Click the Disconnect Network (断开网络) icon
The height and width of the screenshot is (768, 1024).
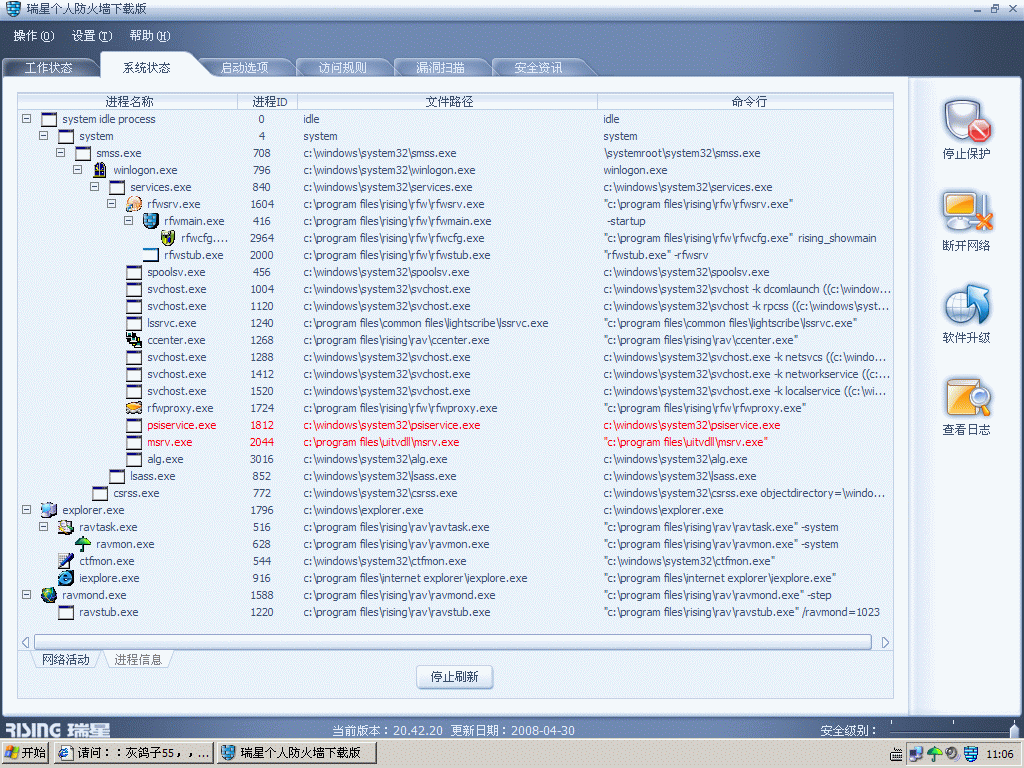(x=967, y=212)
